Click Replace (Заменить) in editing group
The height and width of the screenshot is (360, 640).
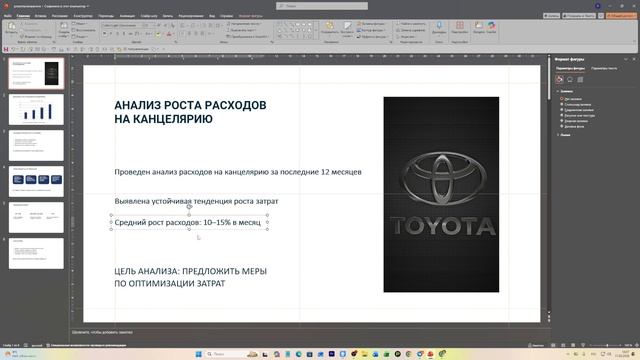tap(410, 30)
